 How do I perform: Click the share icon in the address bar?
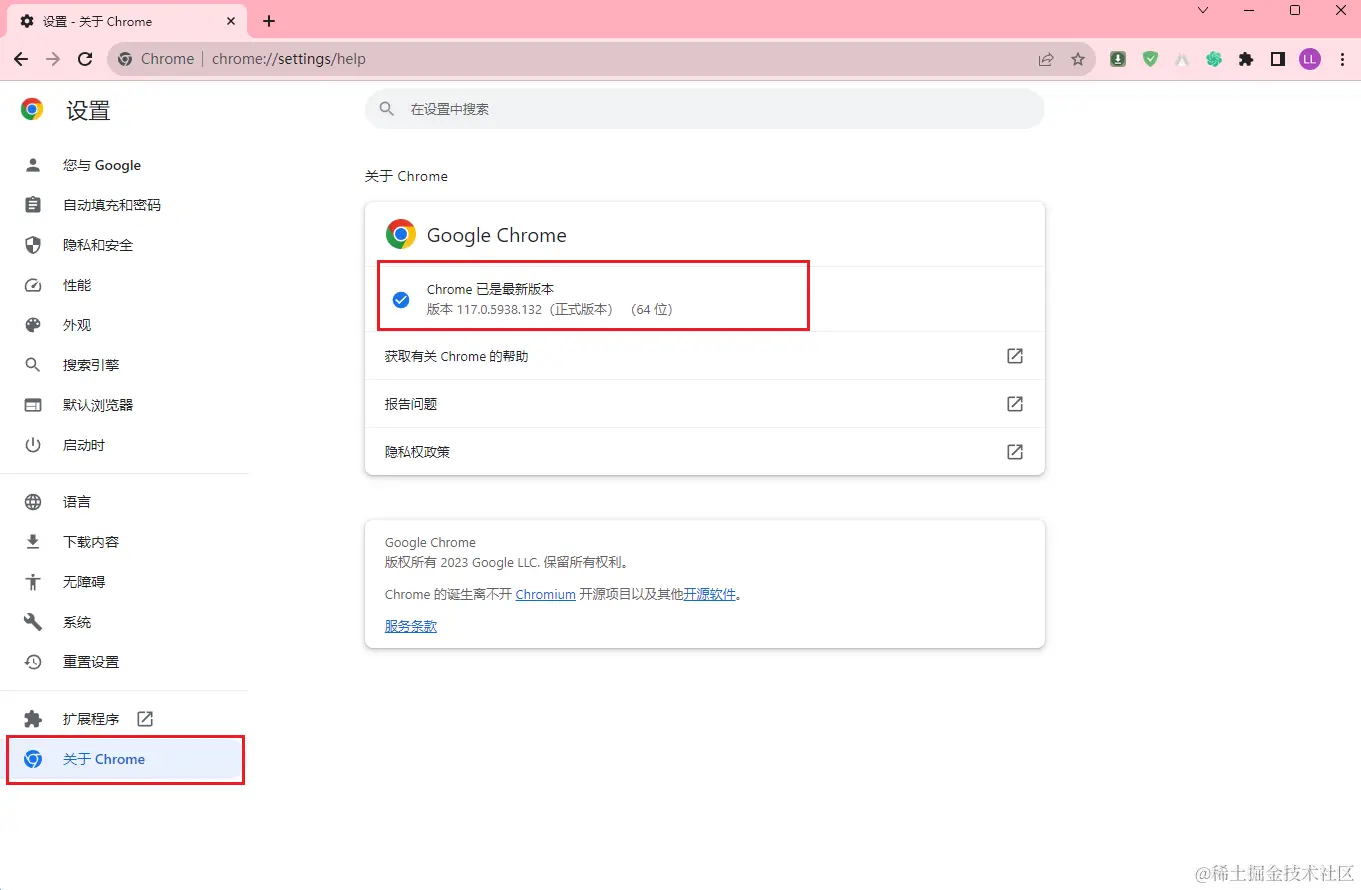click(1046, 59)
